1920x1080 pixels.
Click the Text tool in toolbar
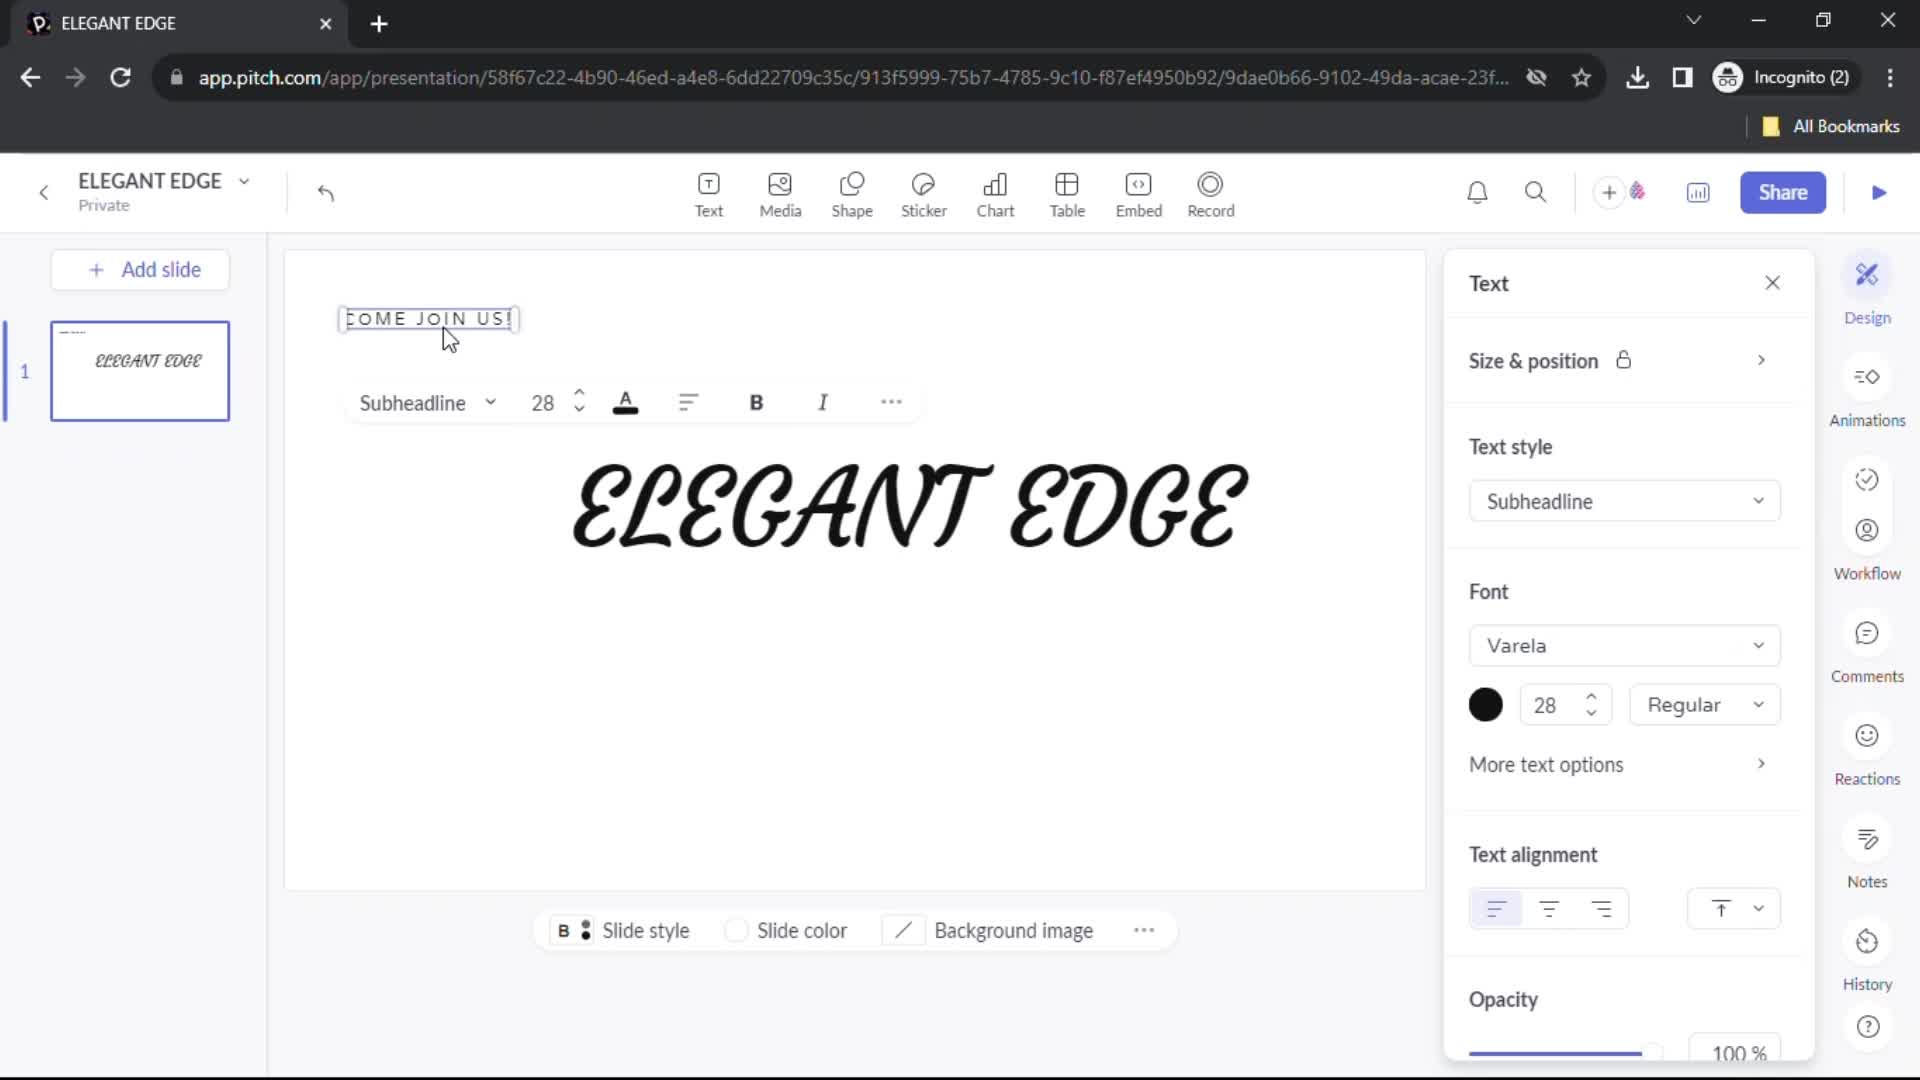pyautogui.click(x=709, y=193)
